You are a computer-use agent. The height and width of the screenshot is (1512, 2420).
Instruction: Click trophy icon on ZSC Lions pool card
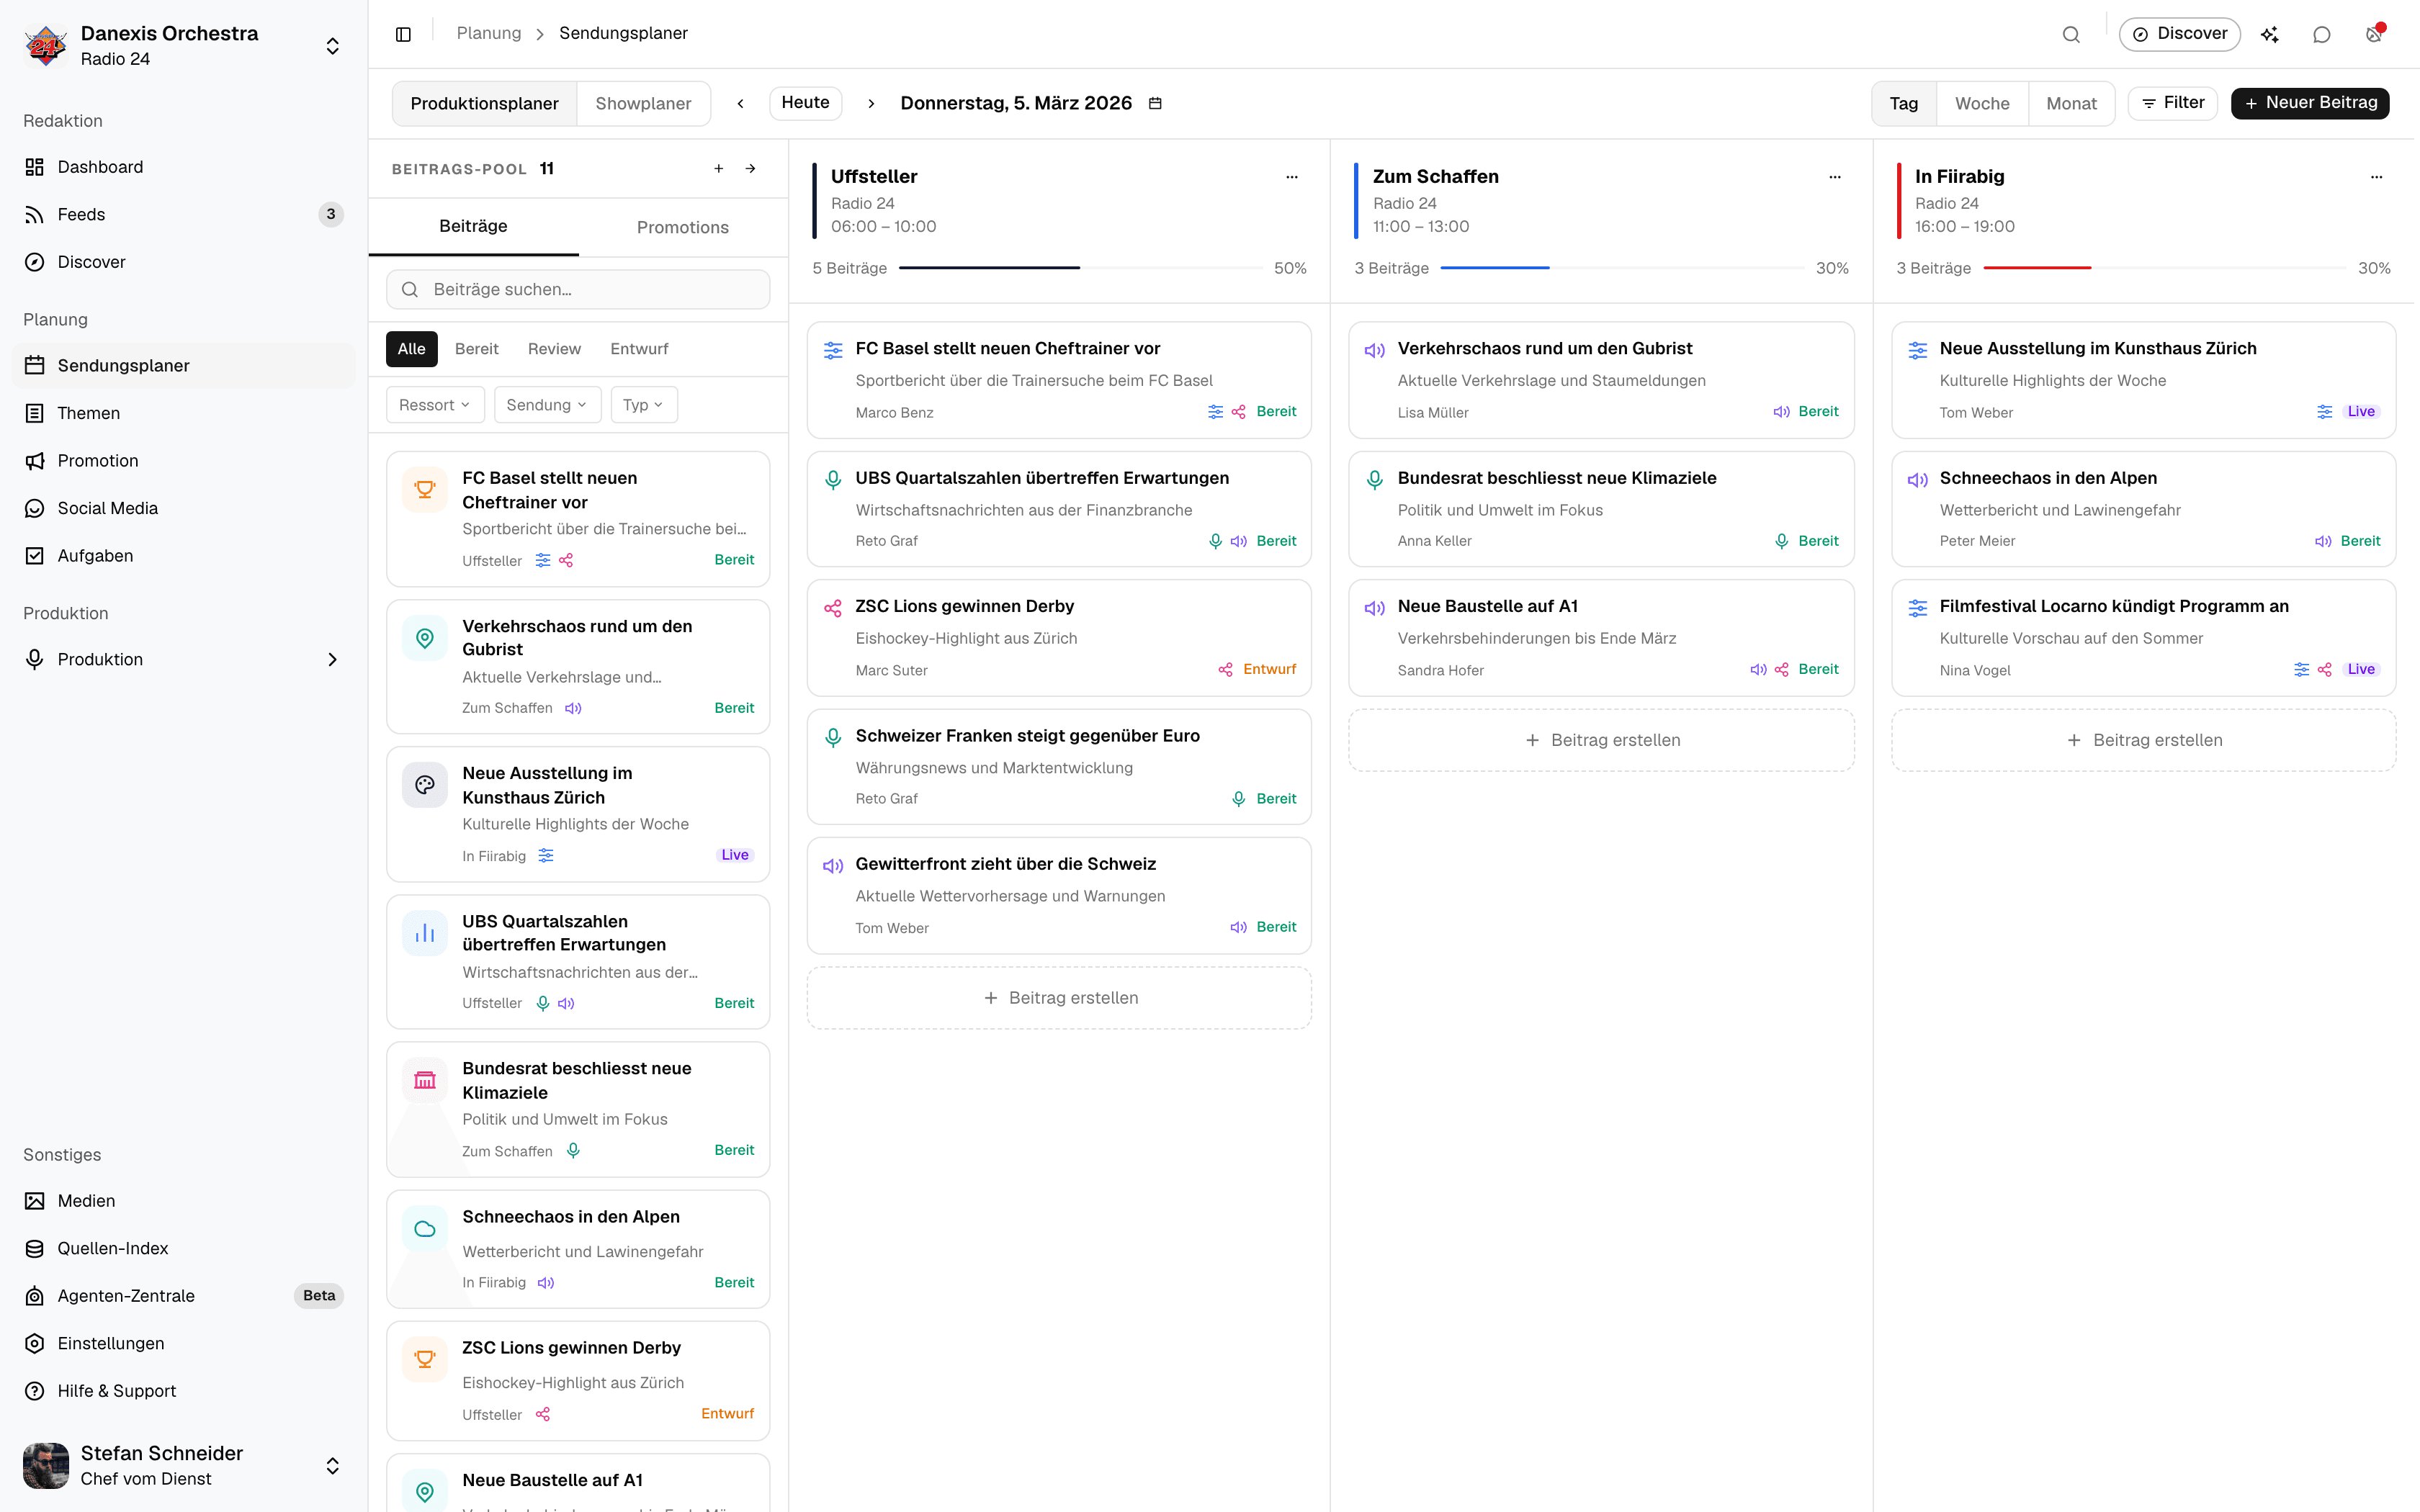pos(425,1359)
